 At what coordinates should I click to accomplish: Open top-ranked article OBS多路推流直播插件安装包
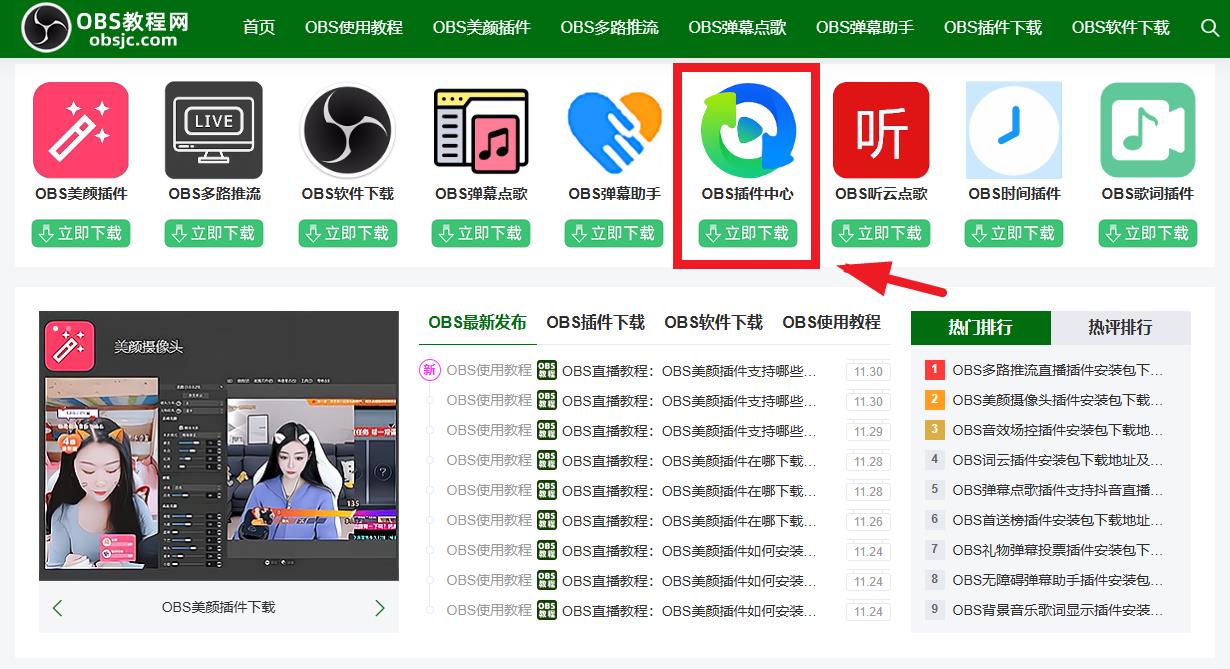[1057, 370]
